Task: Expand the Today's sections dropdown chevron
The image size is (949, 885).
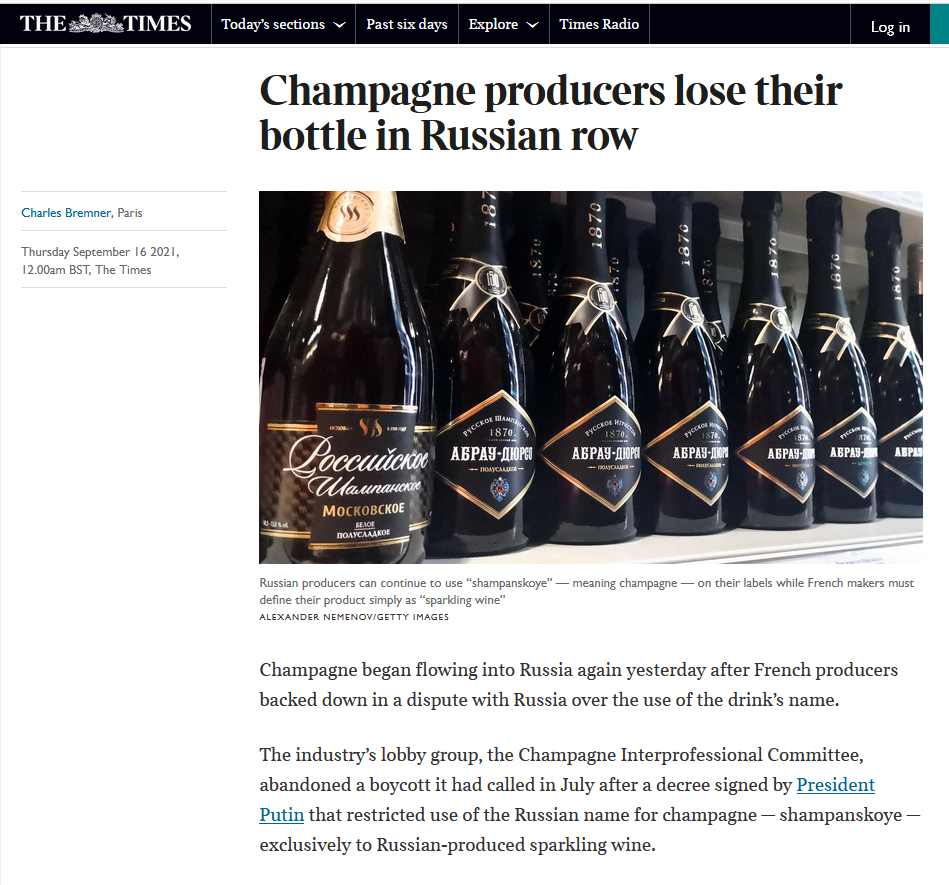Action: point(340,25)
